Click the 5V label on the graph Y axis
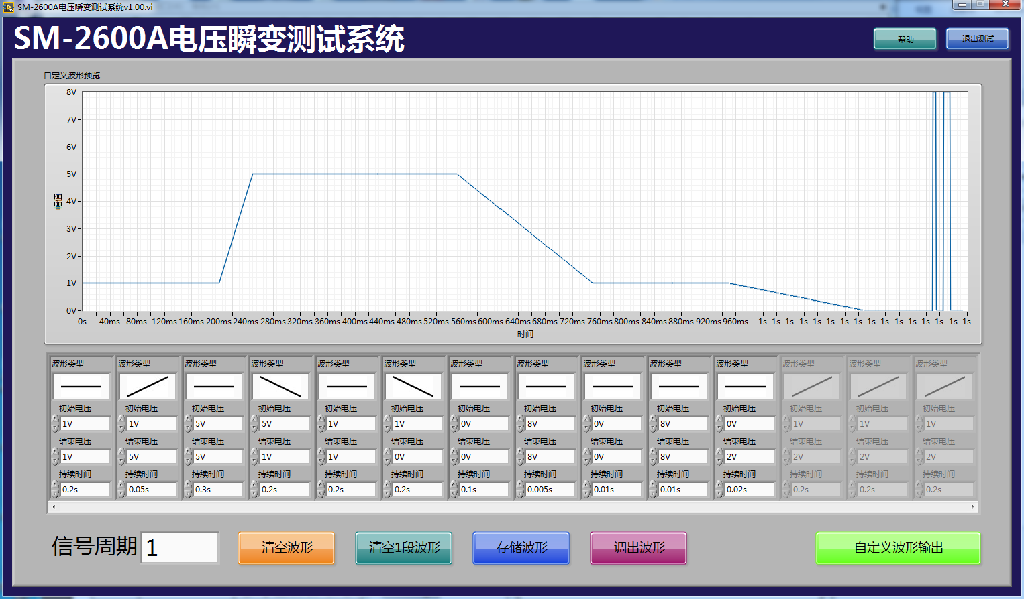1024x599 pixels. (x=72, y=174)
